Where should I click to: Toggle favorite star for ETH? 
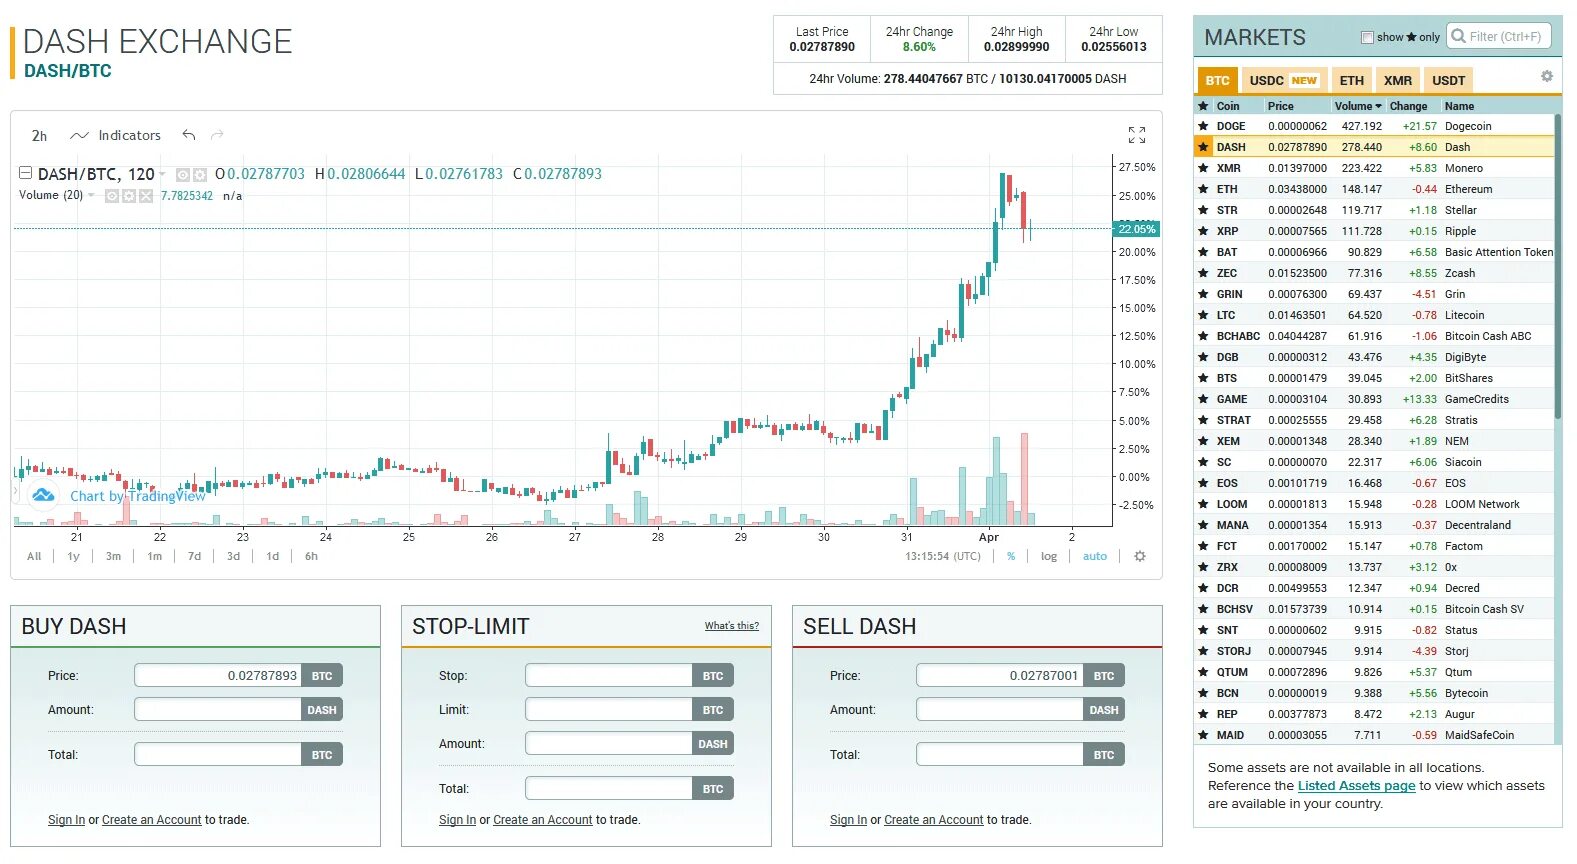point(1204,189)
